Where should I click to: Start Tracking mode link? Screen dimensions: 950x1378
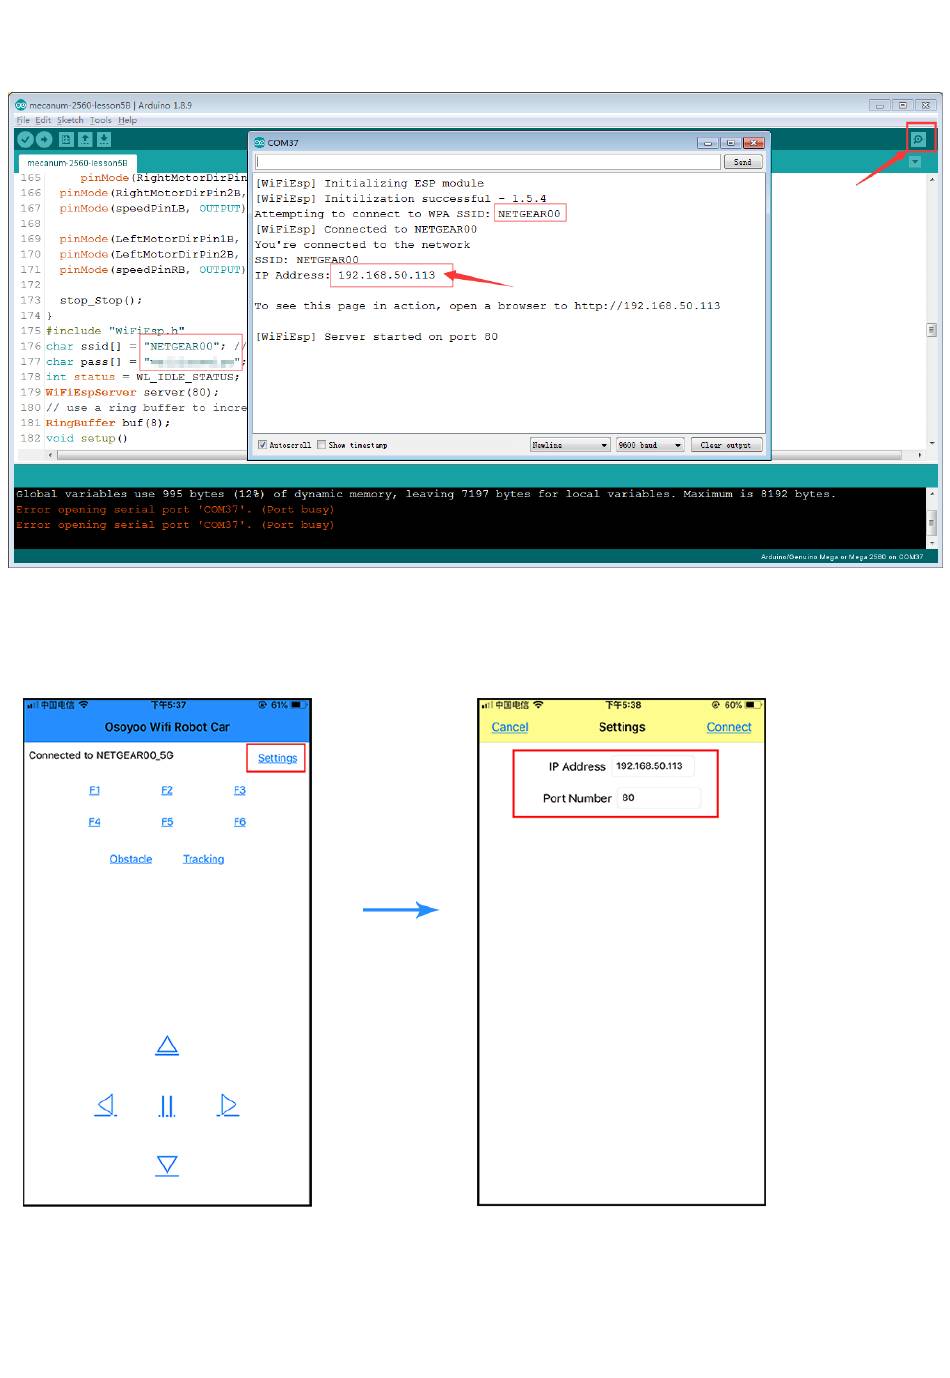click(203, 859)
